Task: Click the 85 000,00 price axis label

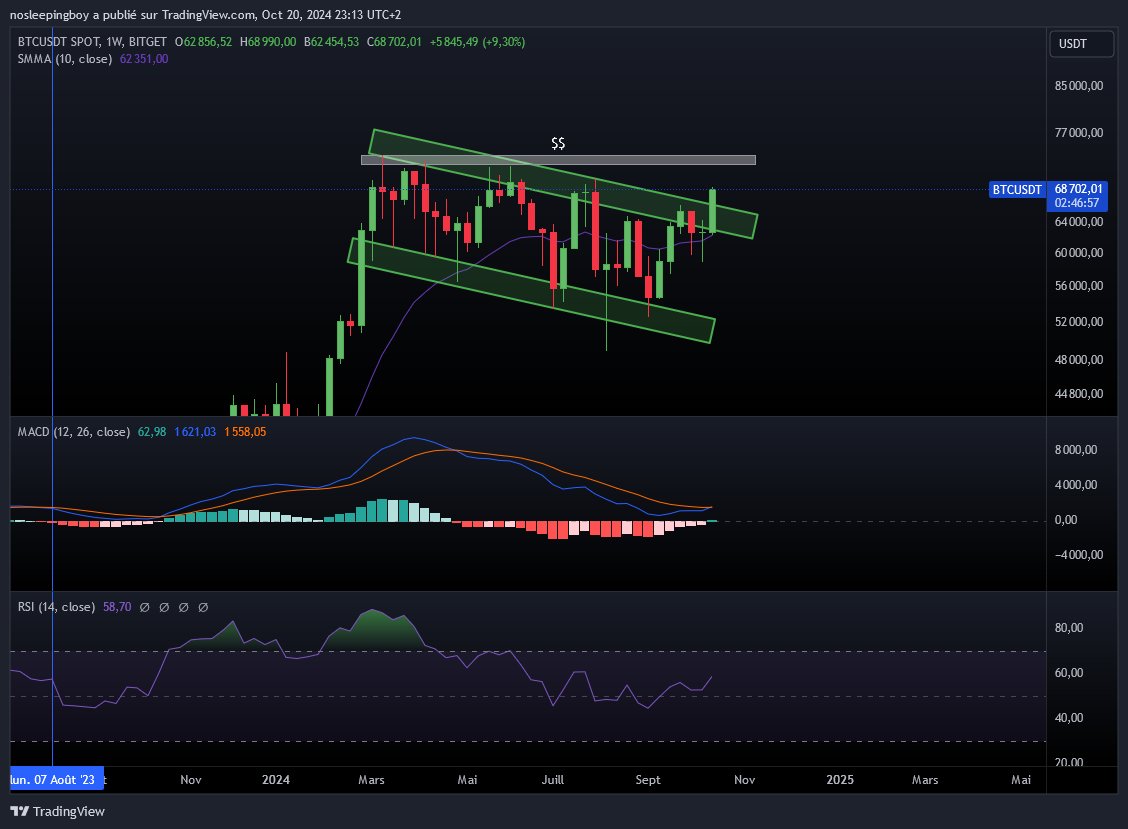Action: 1078,86
